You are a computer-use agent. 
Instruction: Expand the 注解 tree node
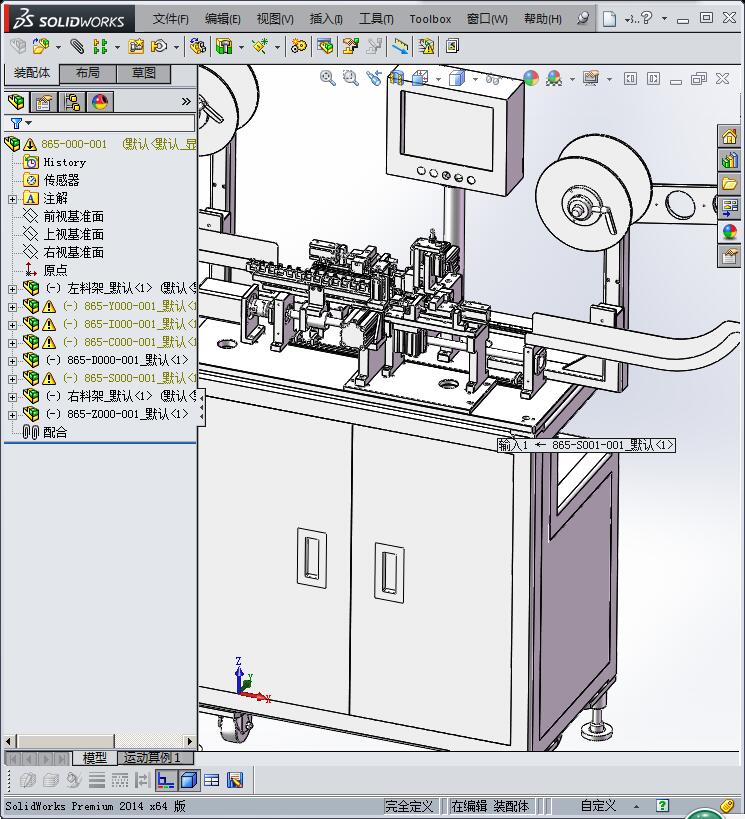[x=12, y=199]
